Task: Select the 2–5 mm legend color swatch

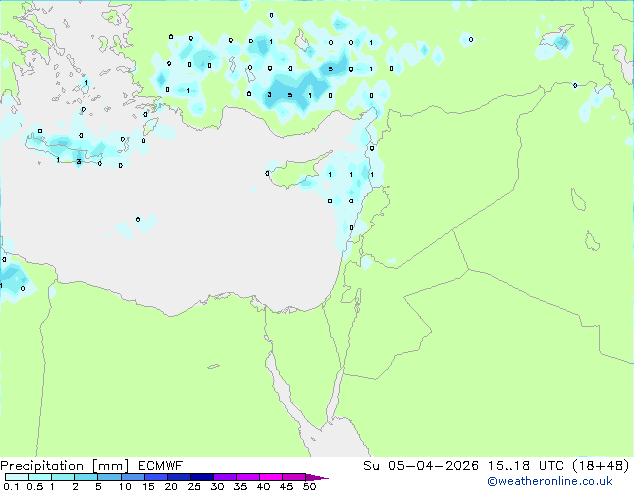Action: pos(86,477)
